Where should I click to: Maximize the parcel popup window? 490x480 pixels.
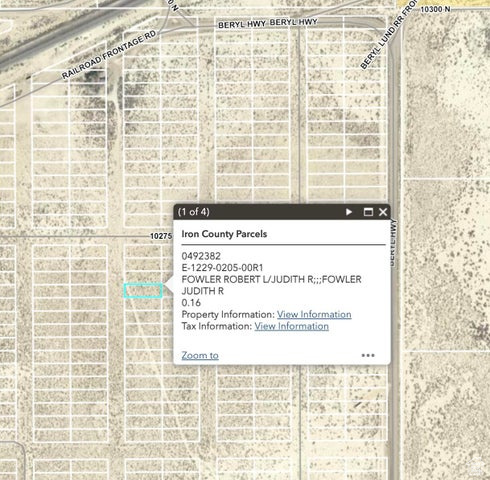point(368,212)
